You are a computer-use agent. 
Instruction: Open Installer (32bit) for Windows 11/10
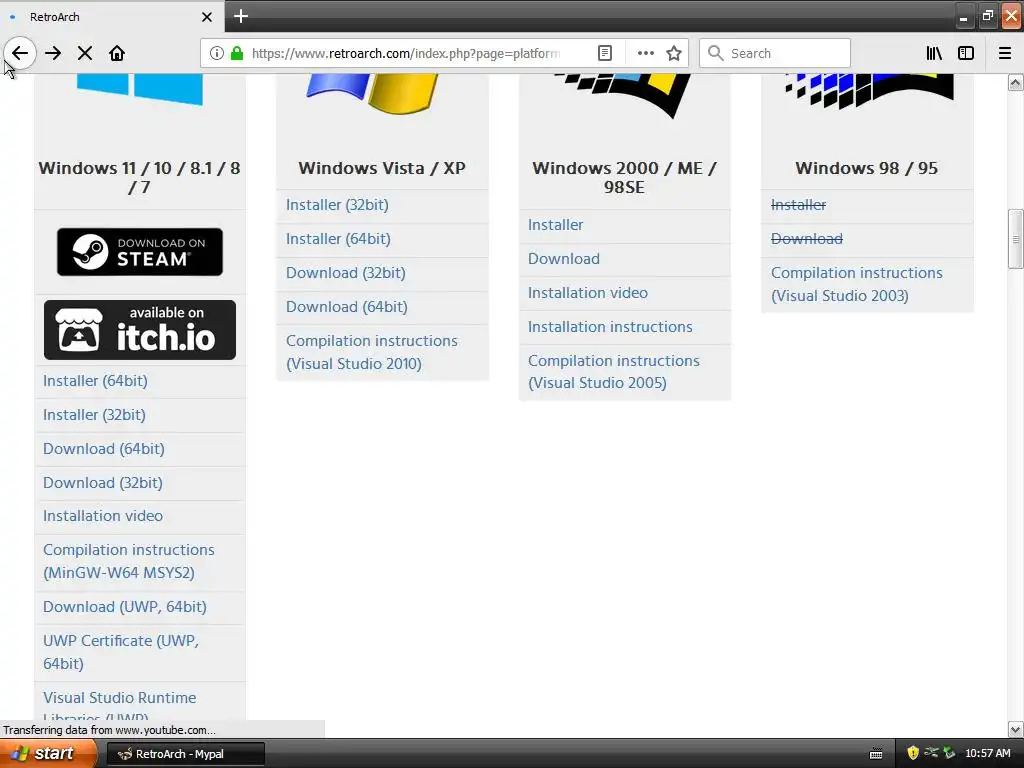point(94,415)
